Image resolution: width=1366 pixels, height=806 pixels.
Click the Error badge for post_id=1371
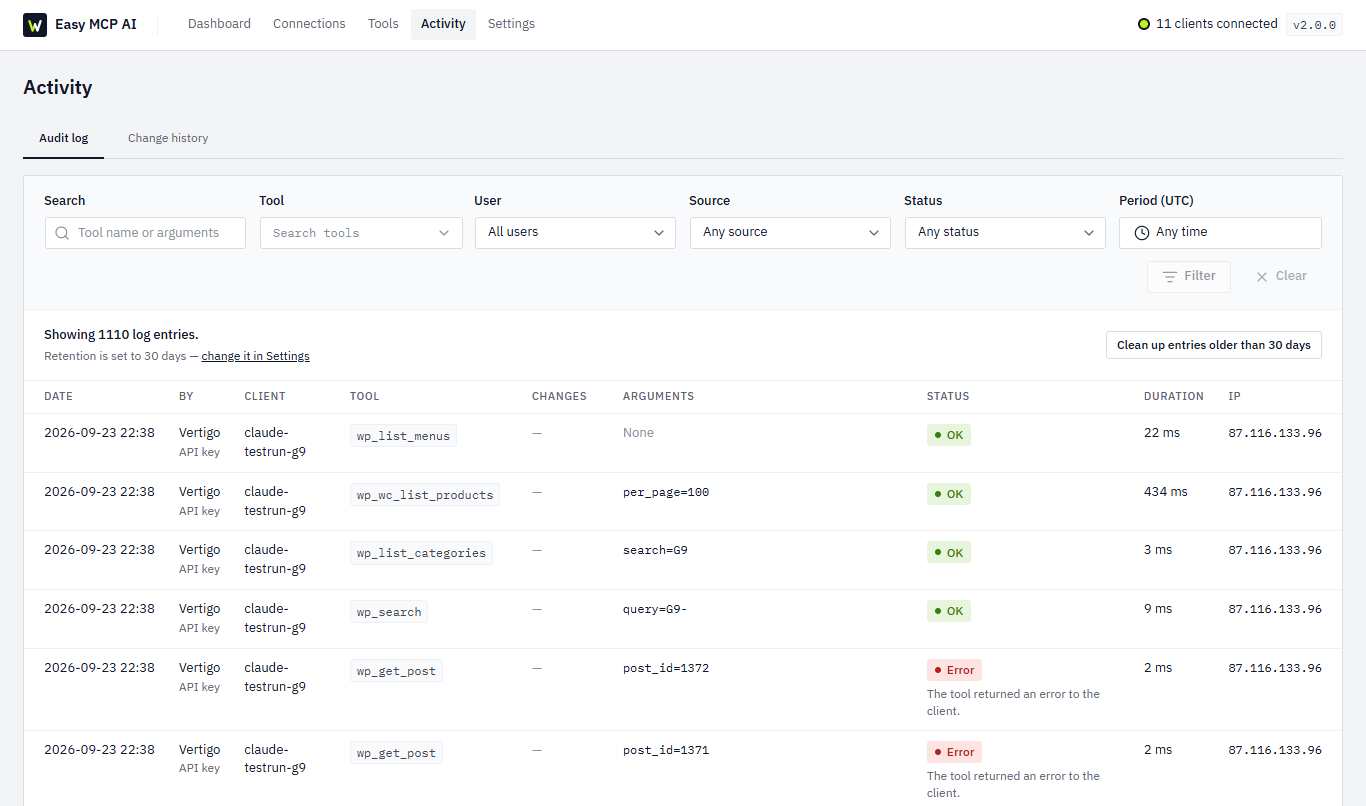point(954,752)
